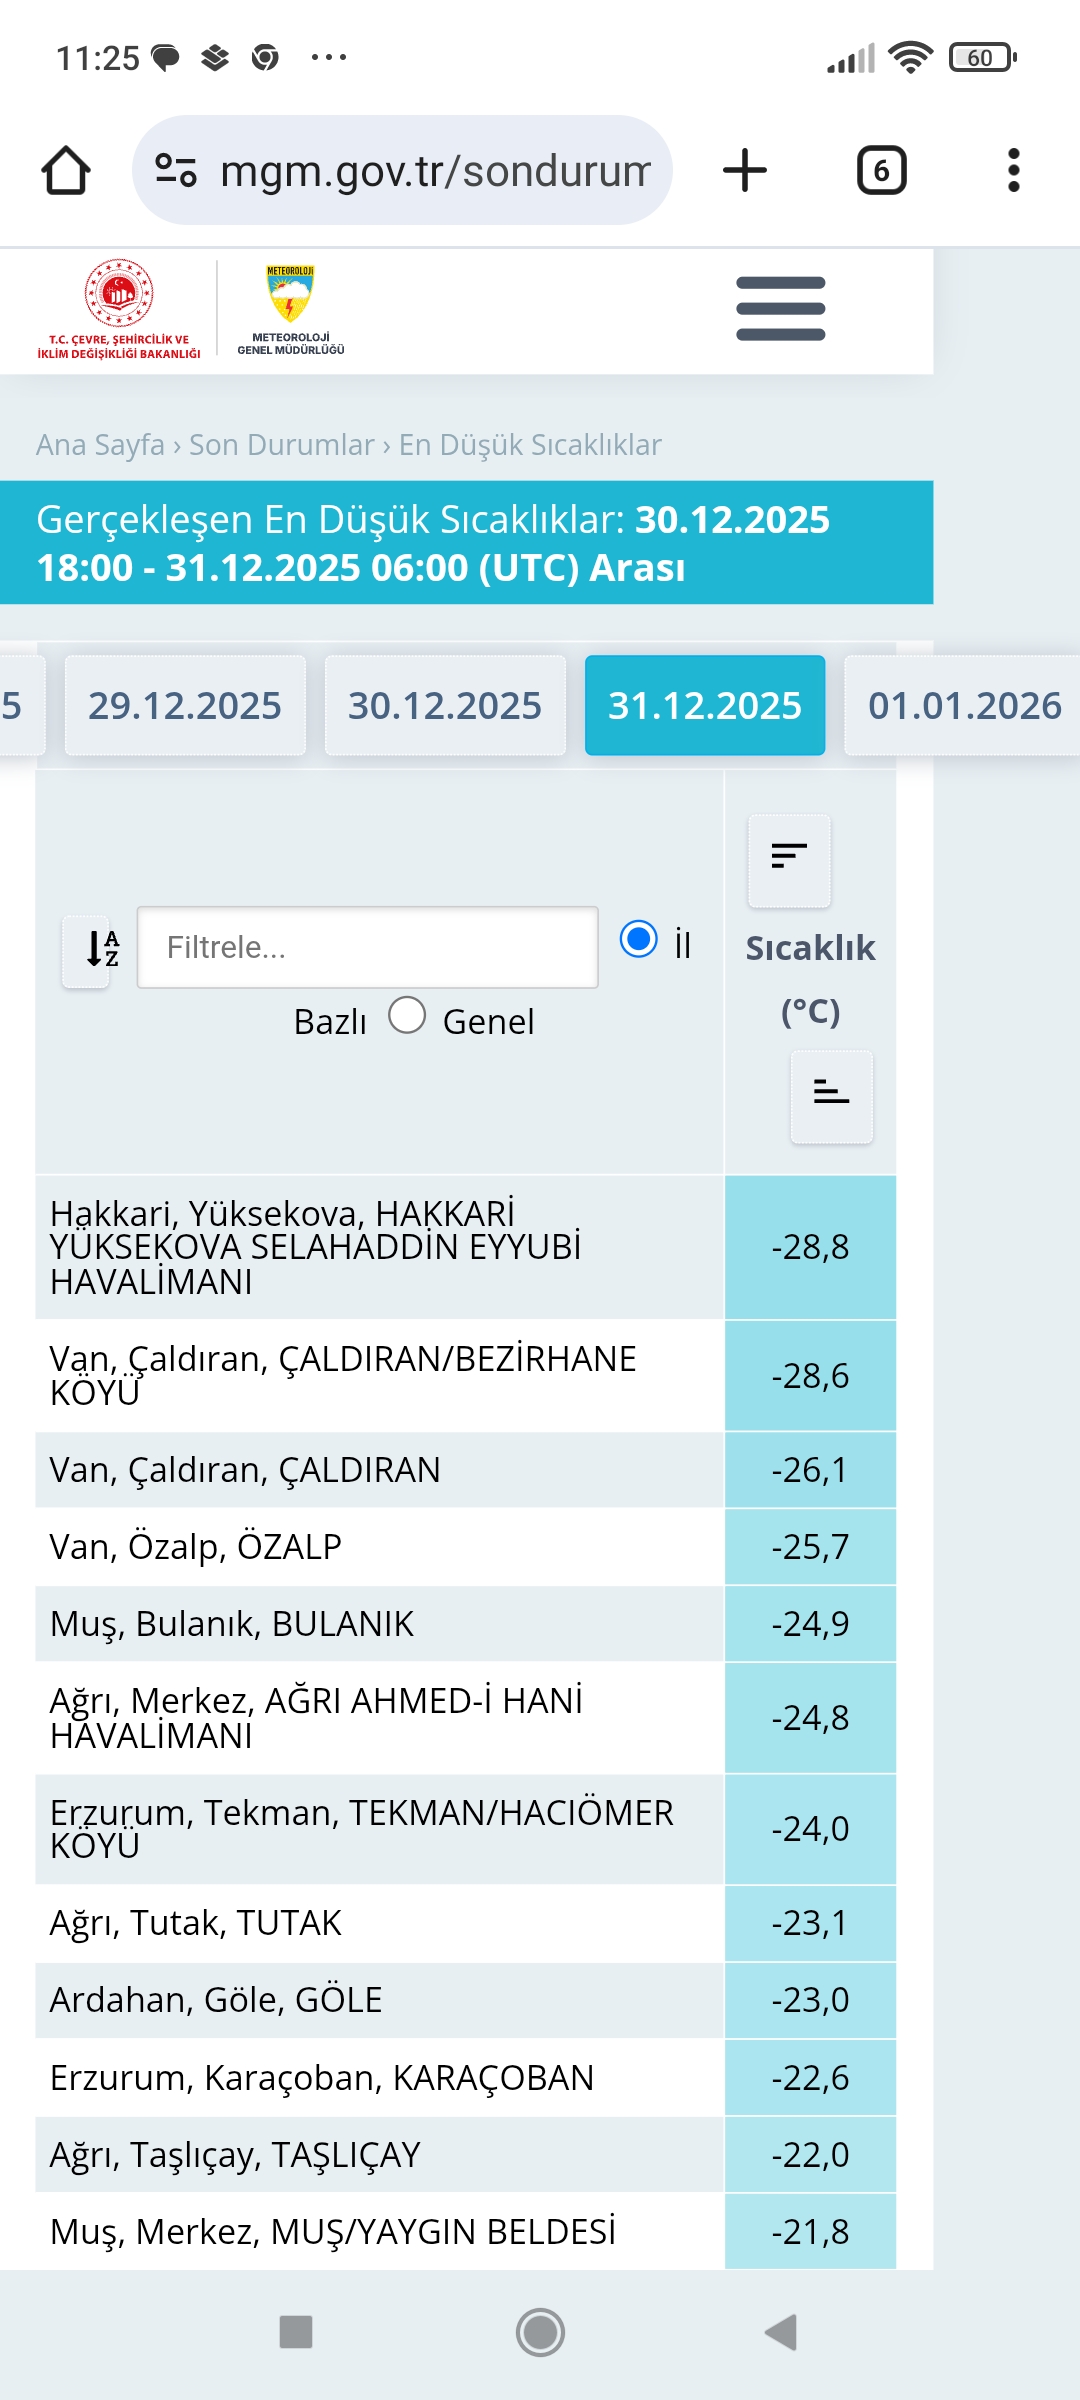Open the Son Durumlar breadcrumb link
Image resolution: width=1080 pixels, height=2400 pixels.
pos(282,444)
